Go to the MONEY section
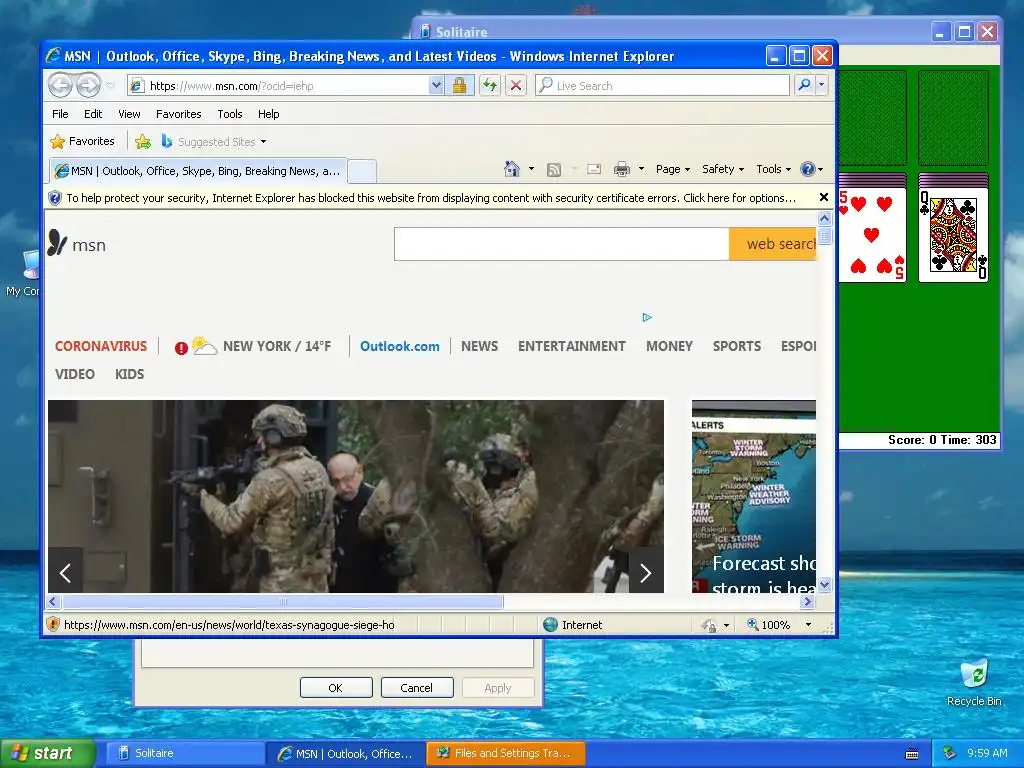The width and height of the screenshot is (1024, 768). click(x=669, y=346)
